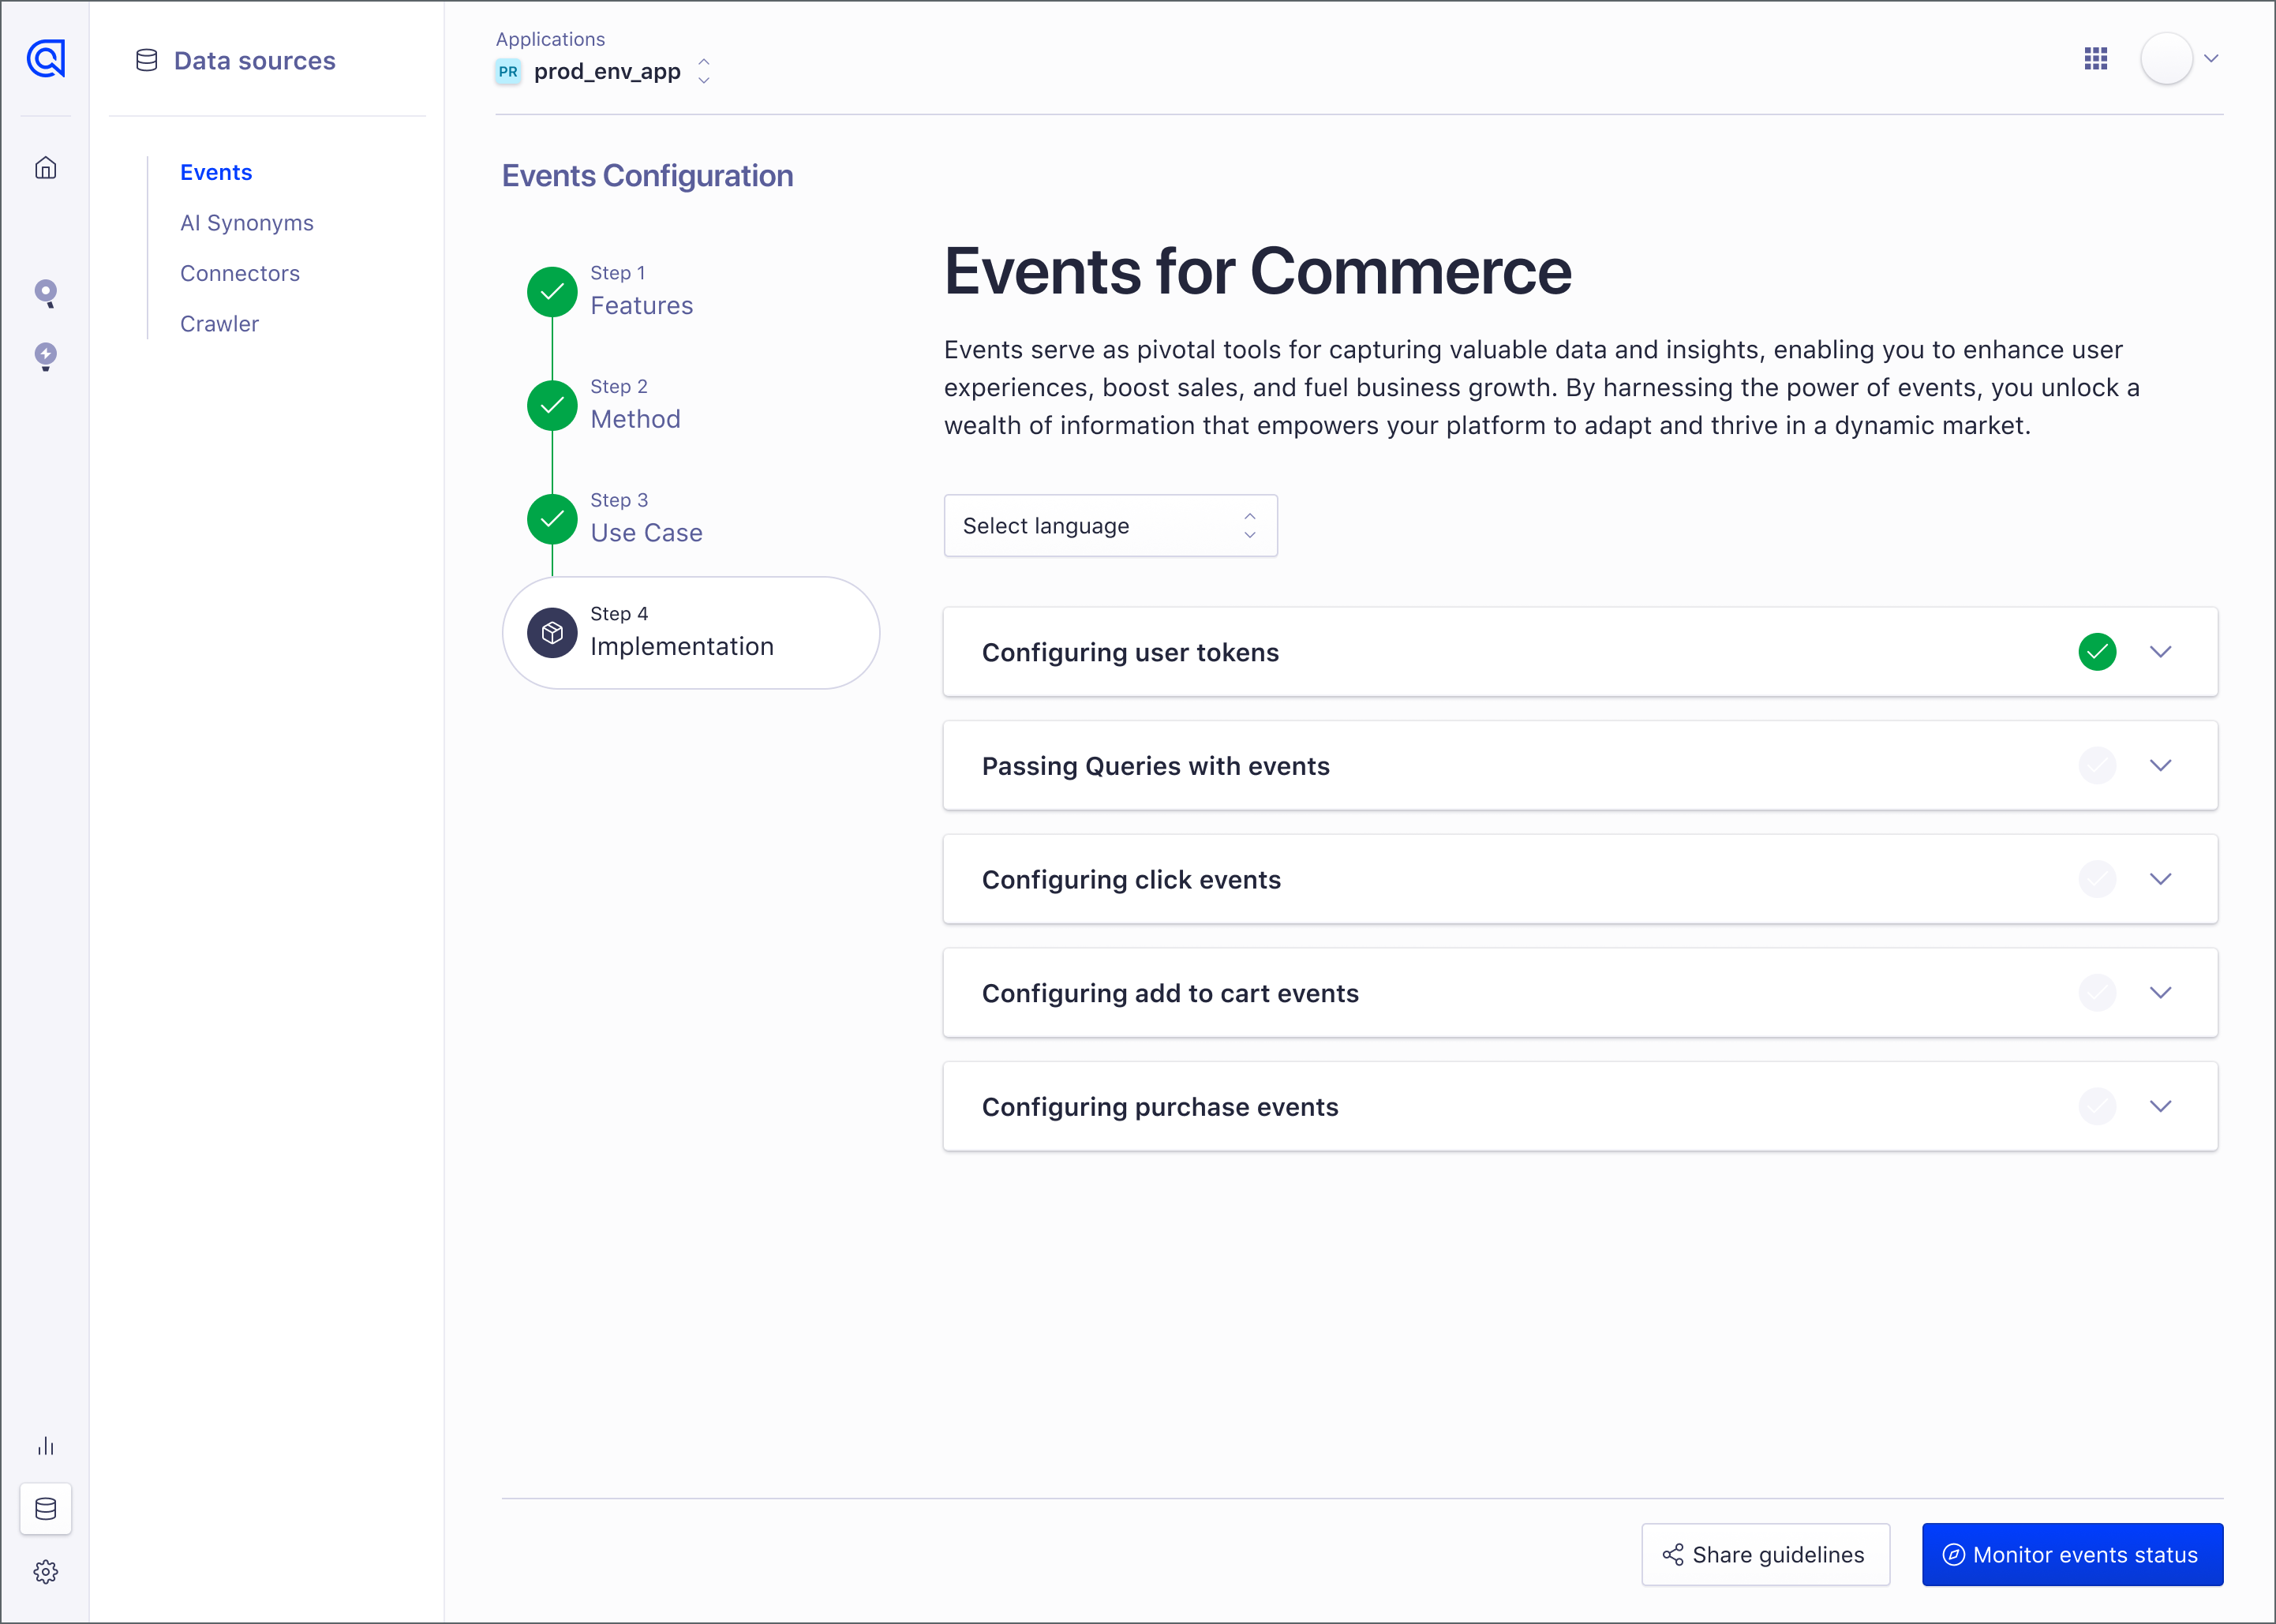Open the Algolia home dashboard icon
This screenshot has width=2276, height=1624.
click(46, 168)
